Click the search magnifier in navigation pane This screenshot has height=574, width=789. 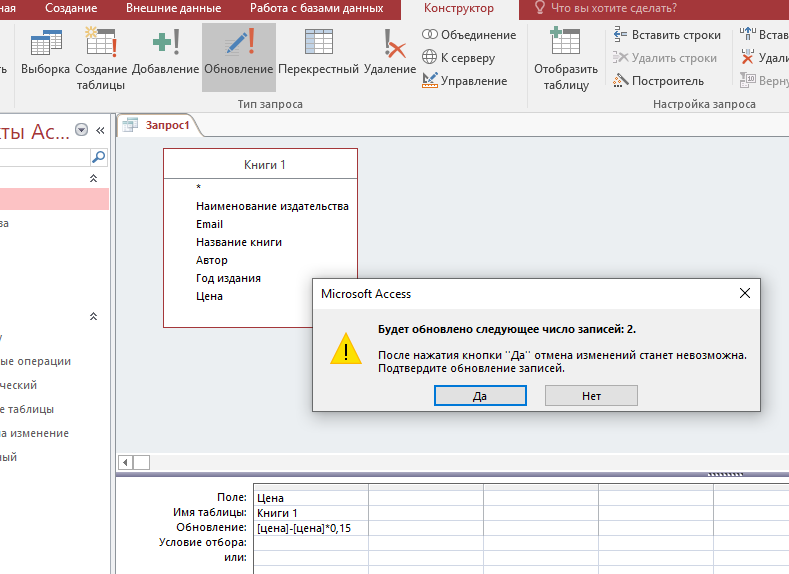pyautogui.click(x=99, y=157)
